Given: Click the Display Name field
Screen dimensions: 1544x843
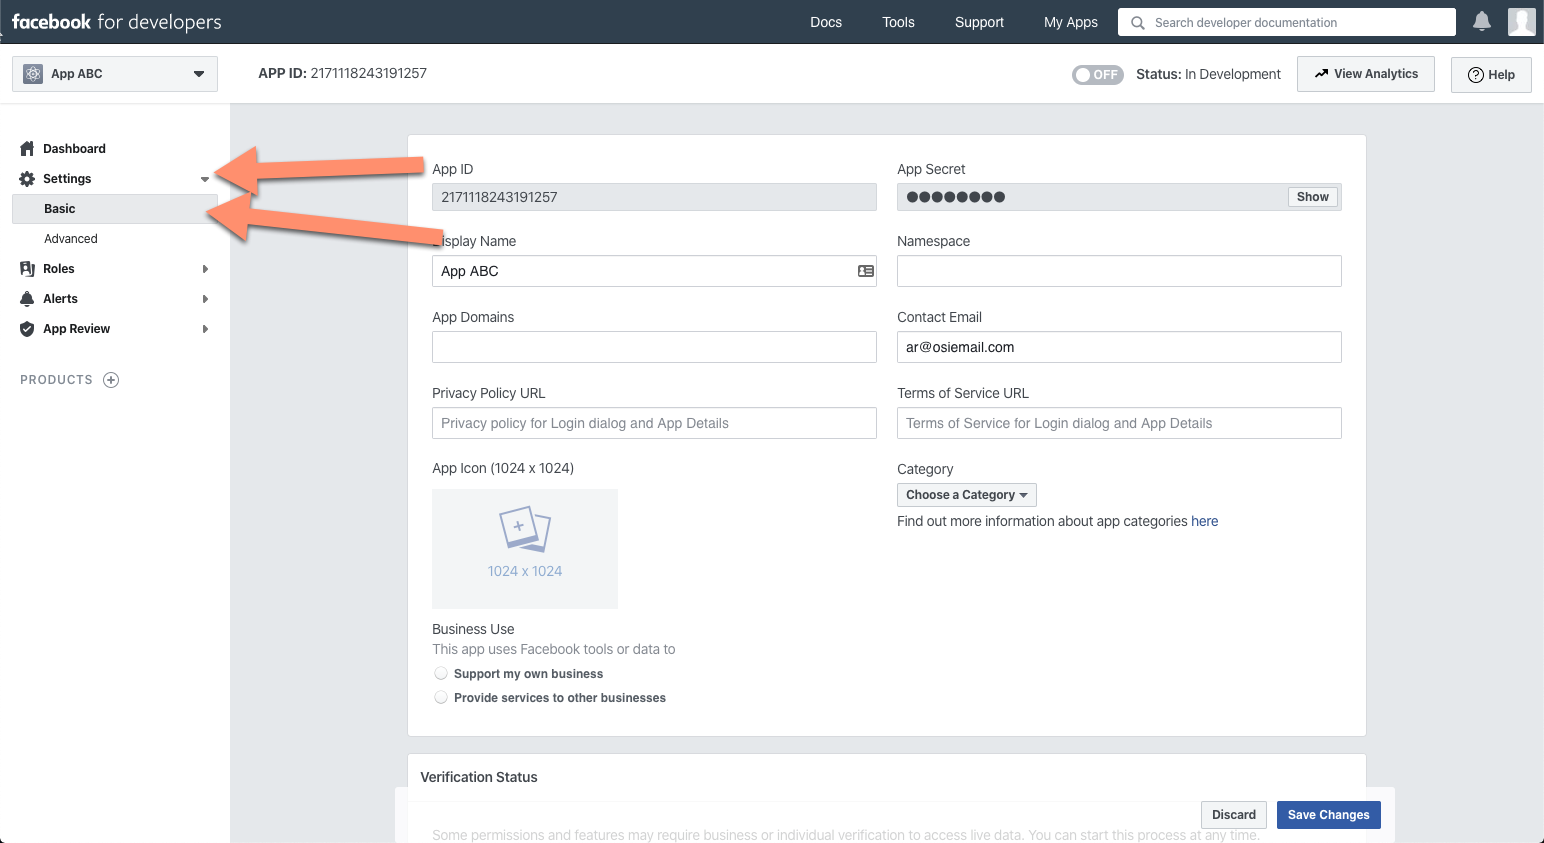Looking at the screenshot, I should tap(654, 271).
